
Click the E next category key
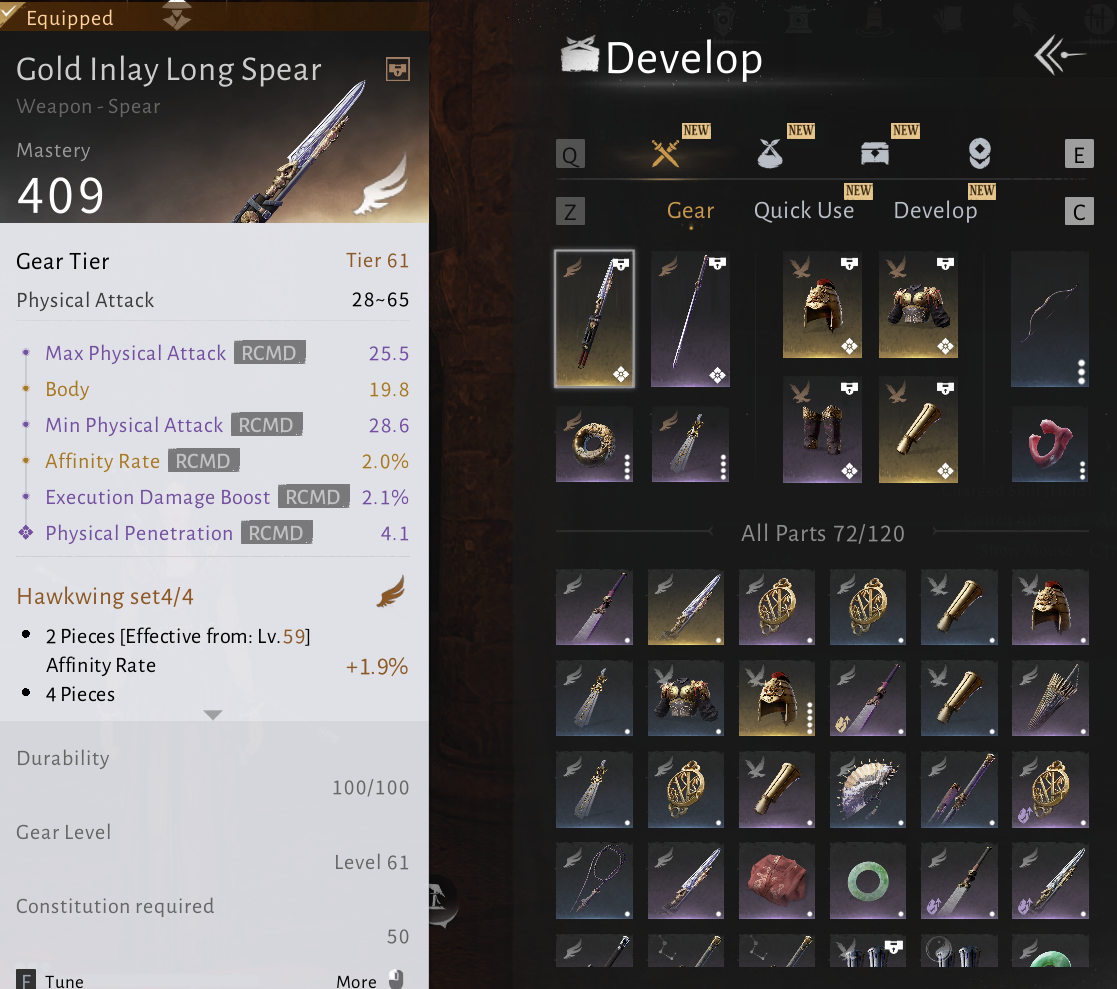point(1079,154)
